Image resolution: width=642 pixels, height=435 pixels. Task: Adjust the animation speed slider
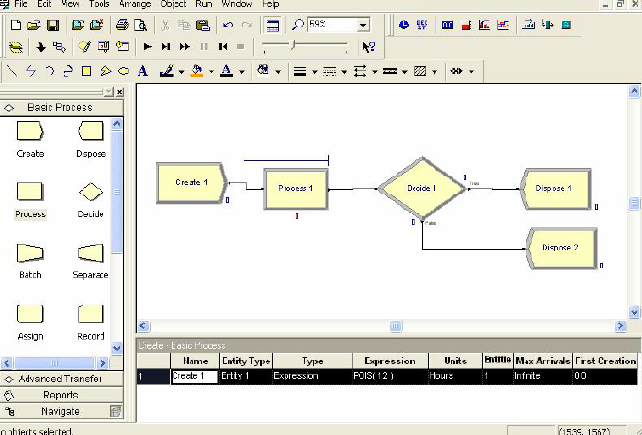293,45
